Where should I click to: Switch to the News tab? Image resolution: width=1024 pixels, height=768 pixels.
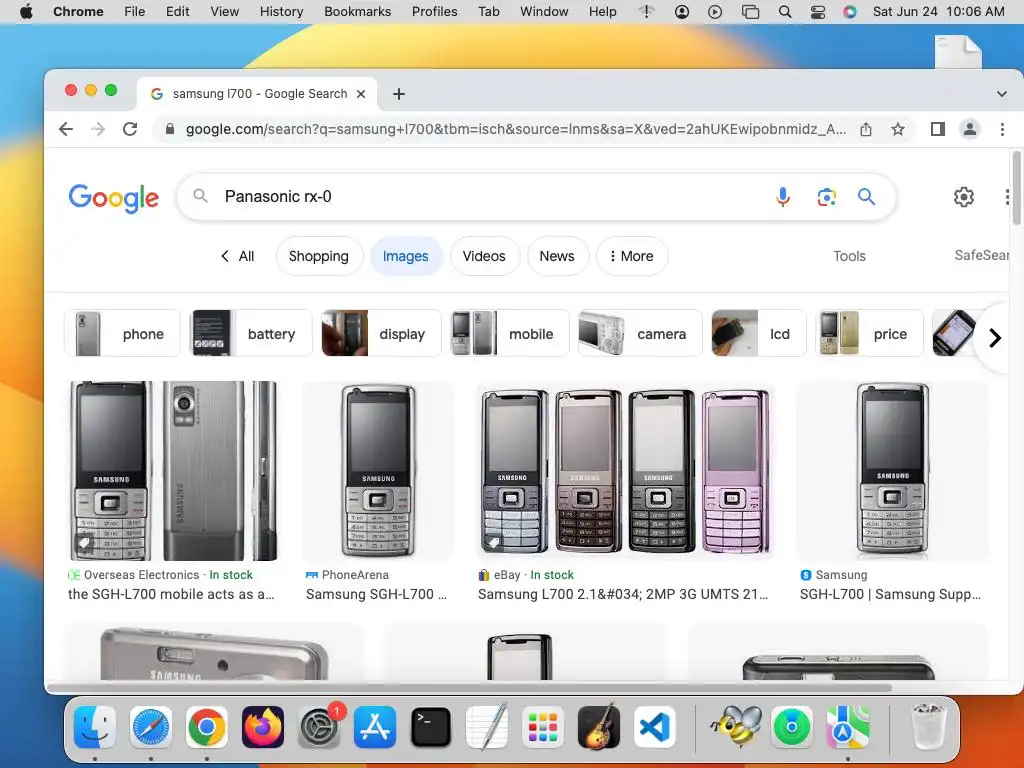(x=557, y=256)
